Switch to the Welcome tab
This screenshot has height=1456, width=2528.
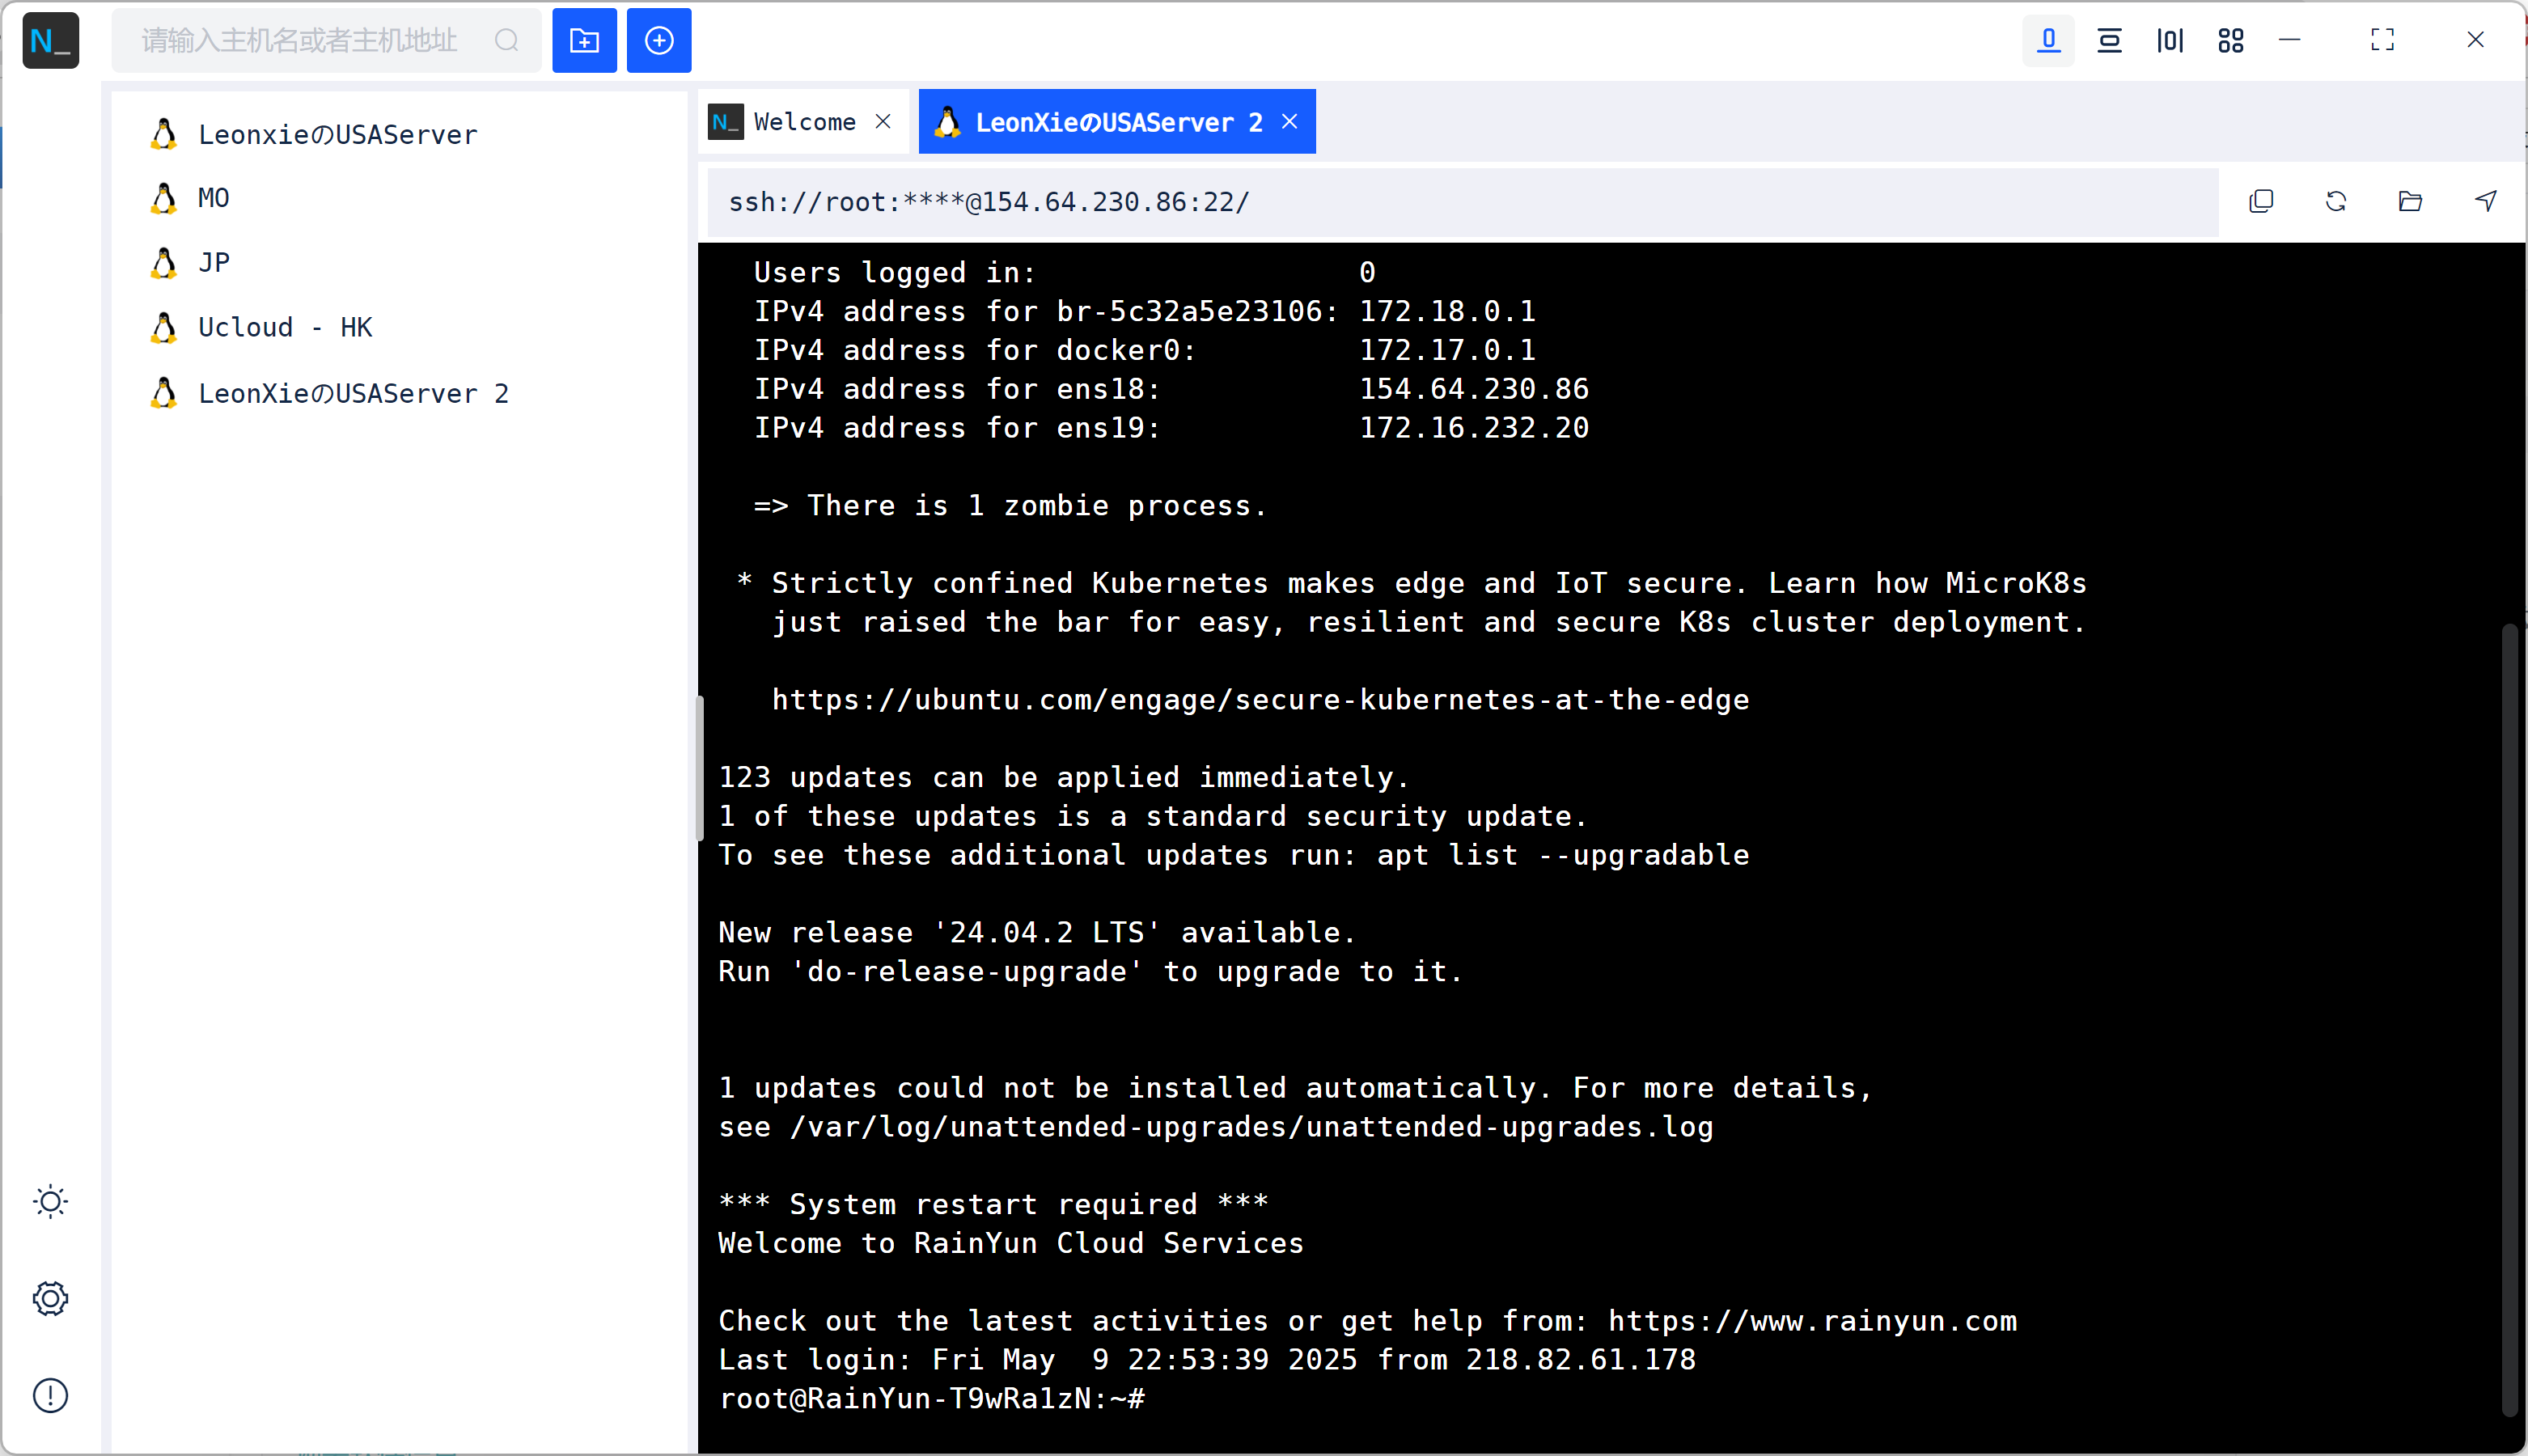point(803,122)
